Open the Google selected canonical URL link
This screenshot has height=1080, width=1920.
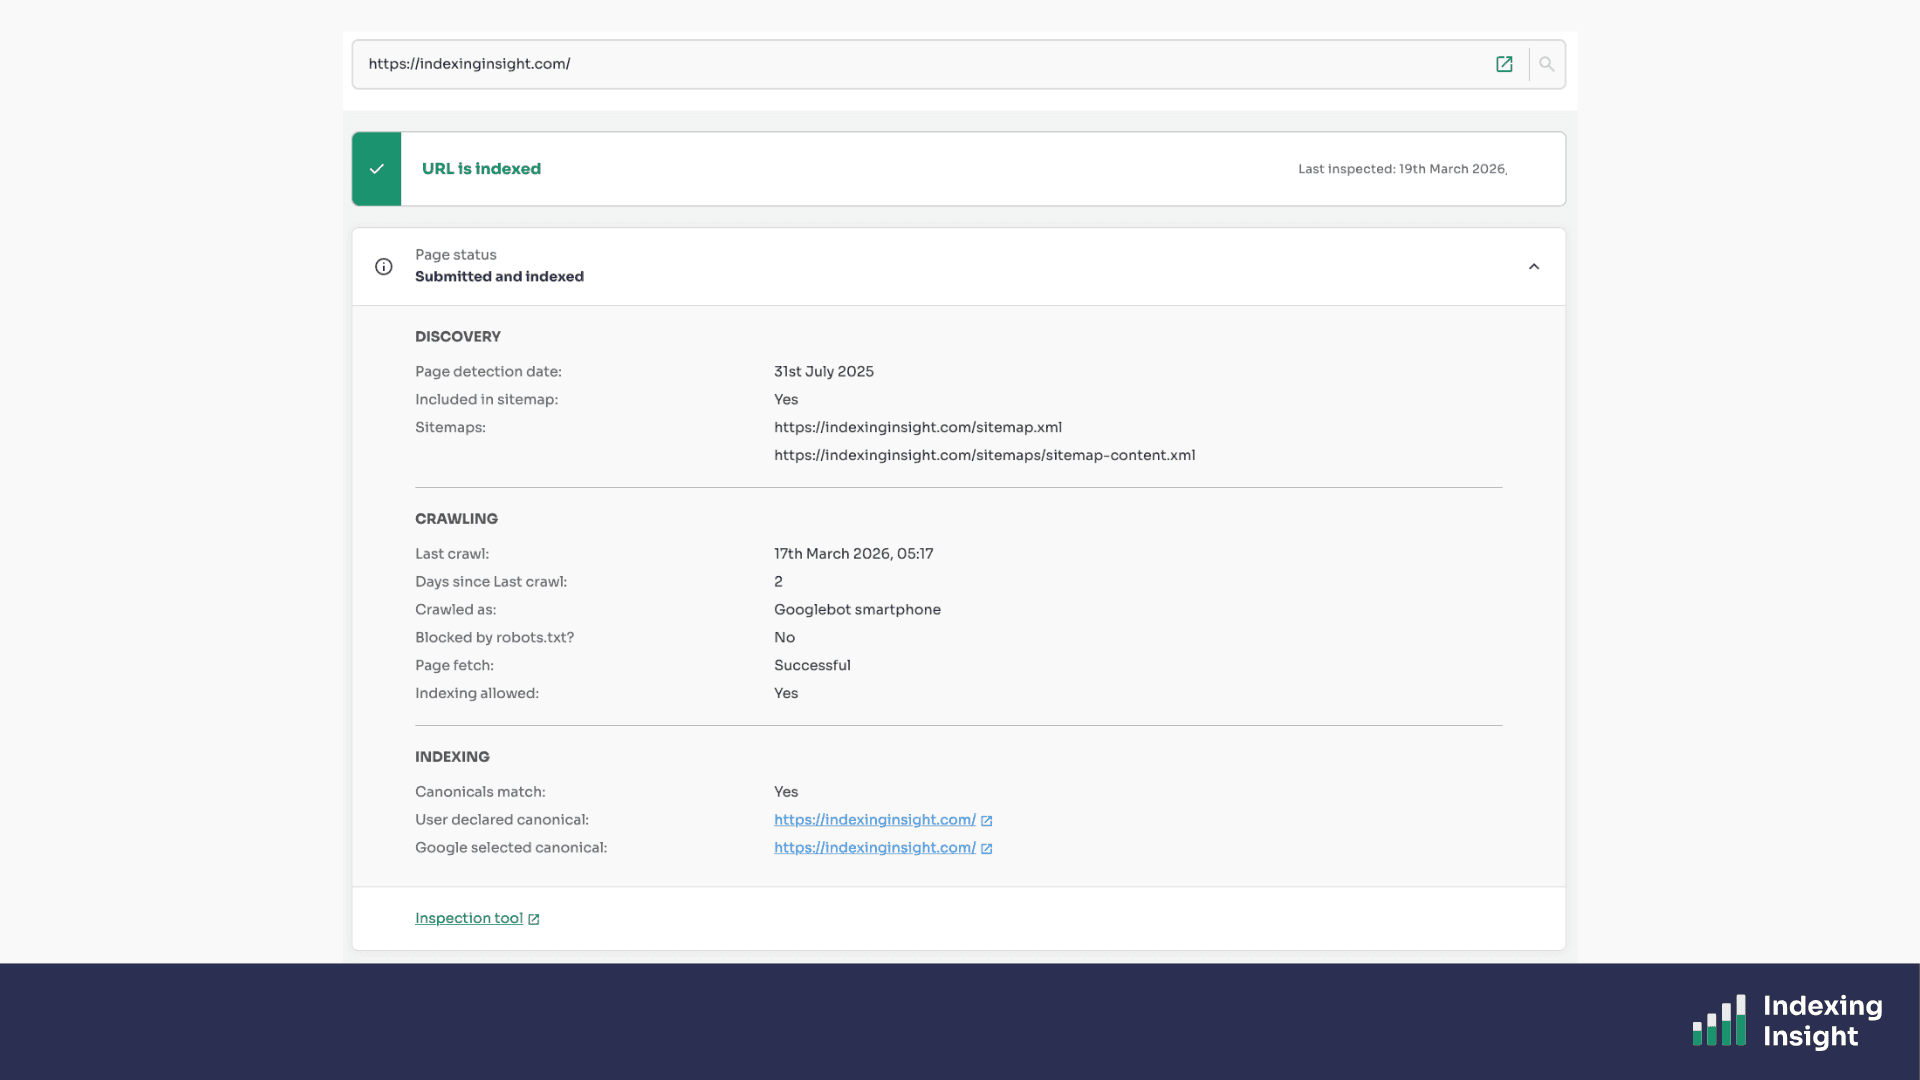(874, 848)
